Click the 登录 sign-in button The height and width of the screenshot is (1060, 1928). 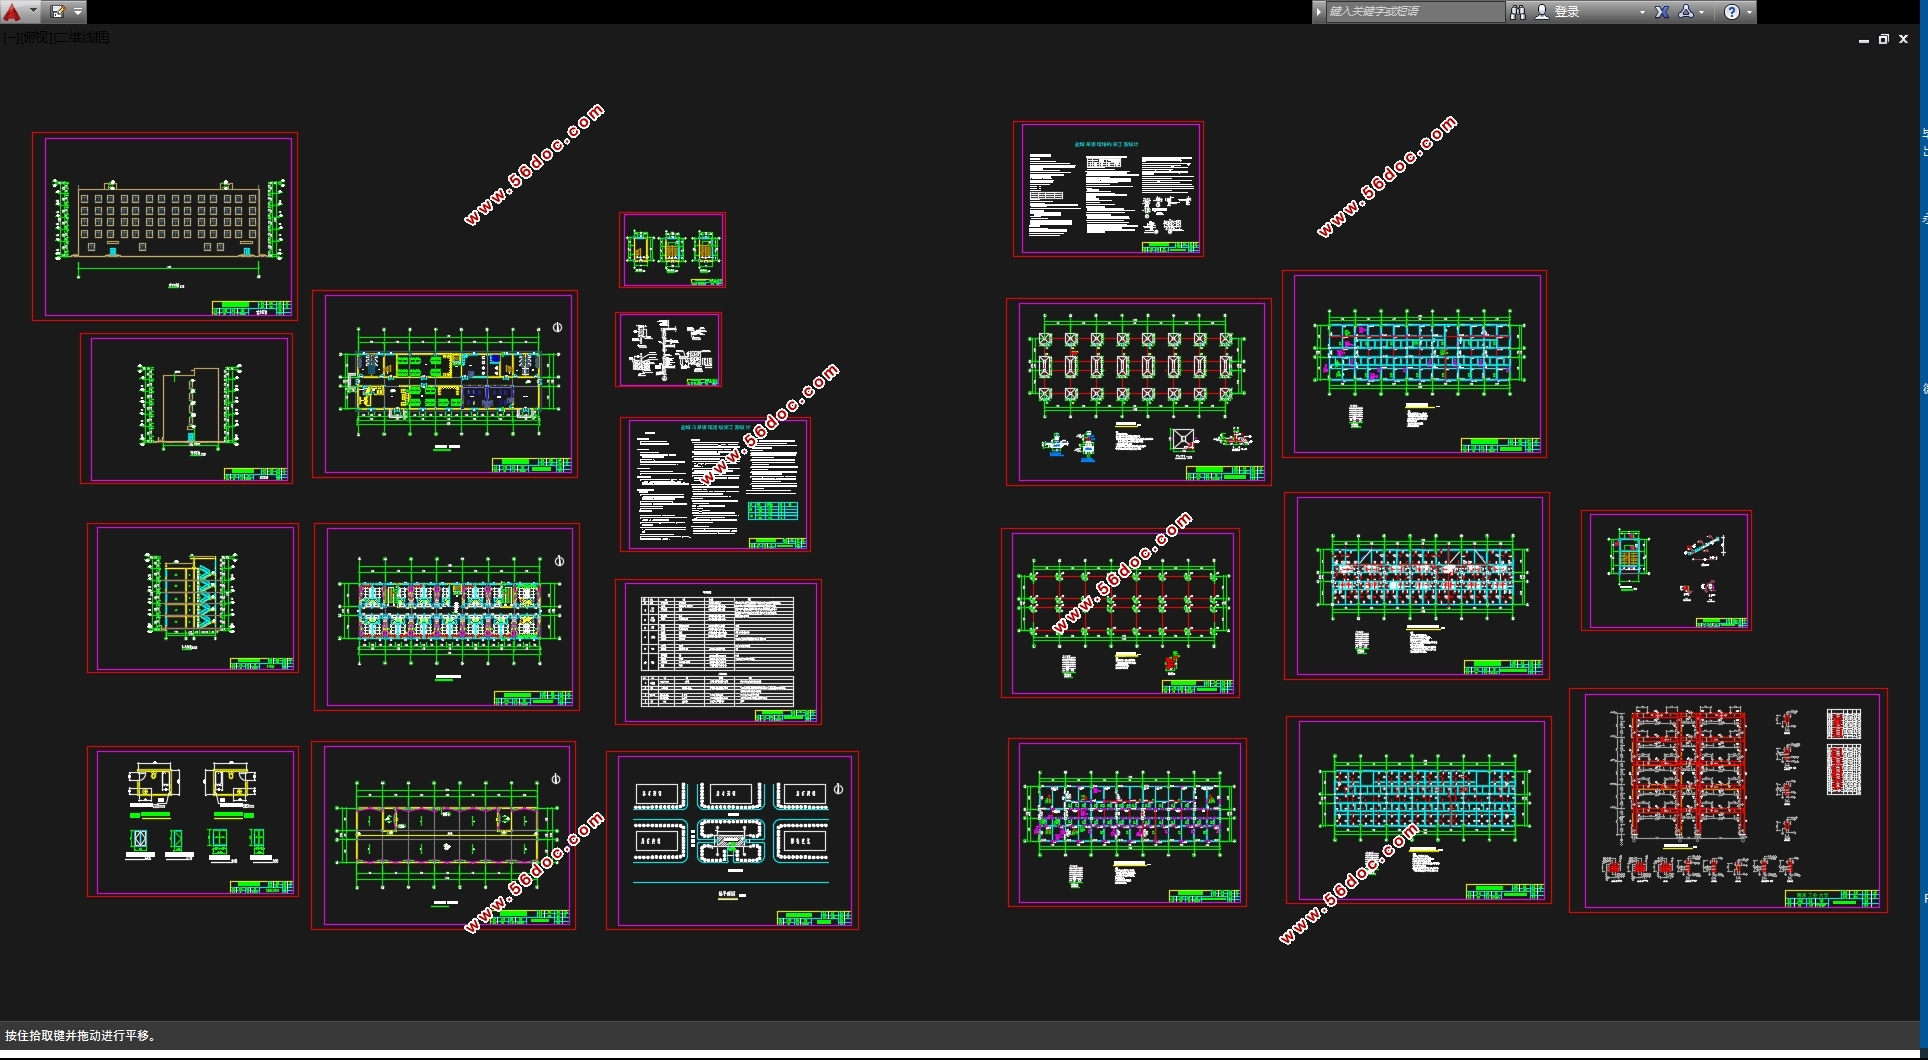point(1566,12)
